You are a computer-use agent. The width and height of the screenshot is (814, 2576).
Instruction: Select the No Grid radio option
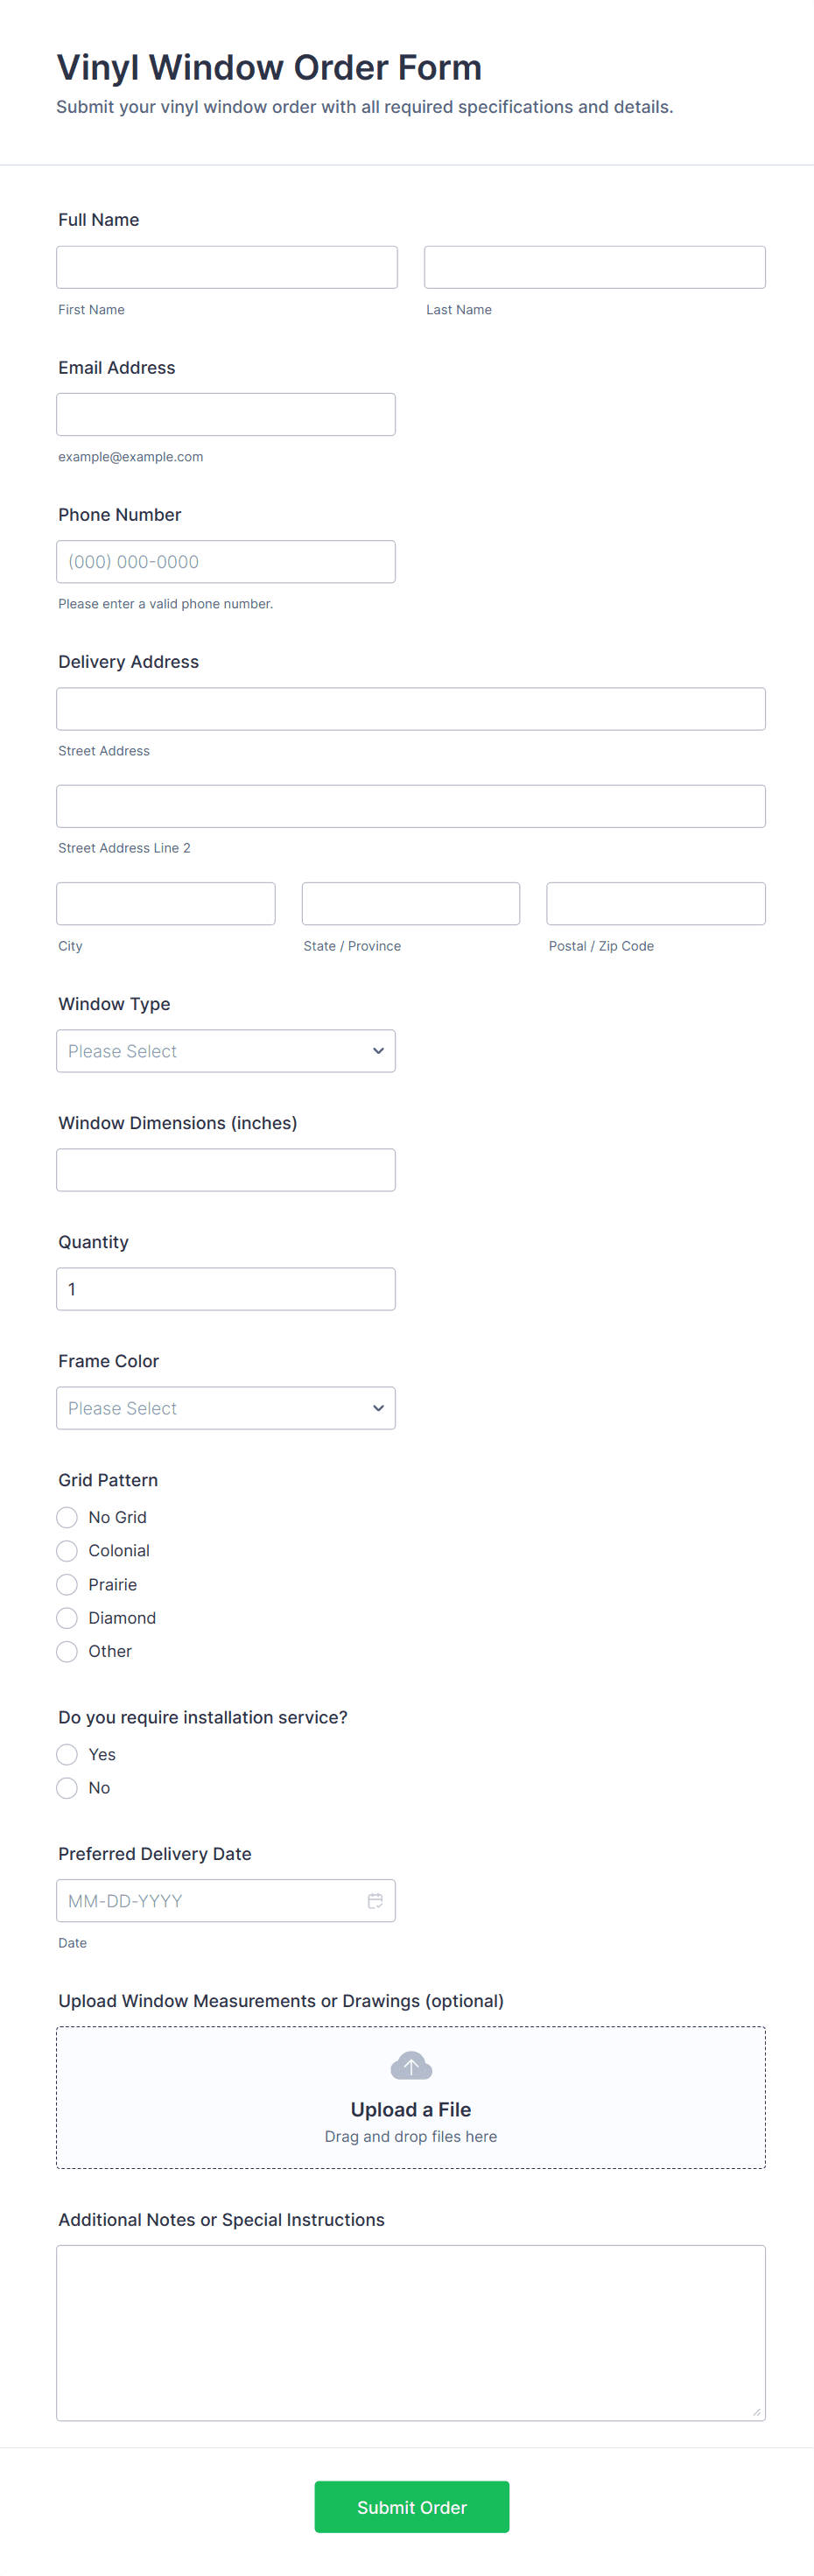tap(67, 1517)
